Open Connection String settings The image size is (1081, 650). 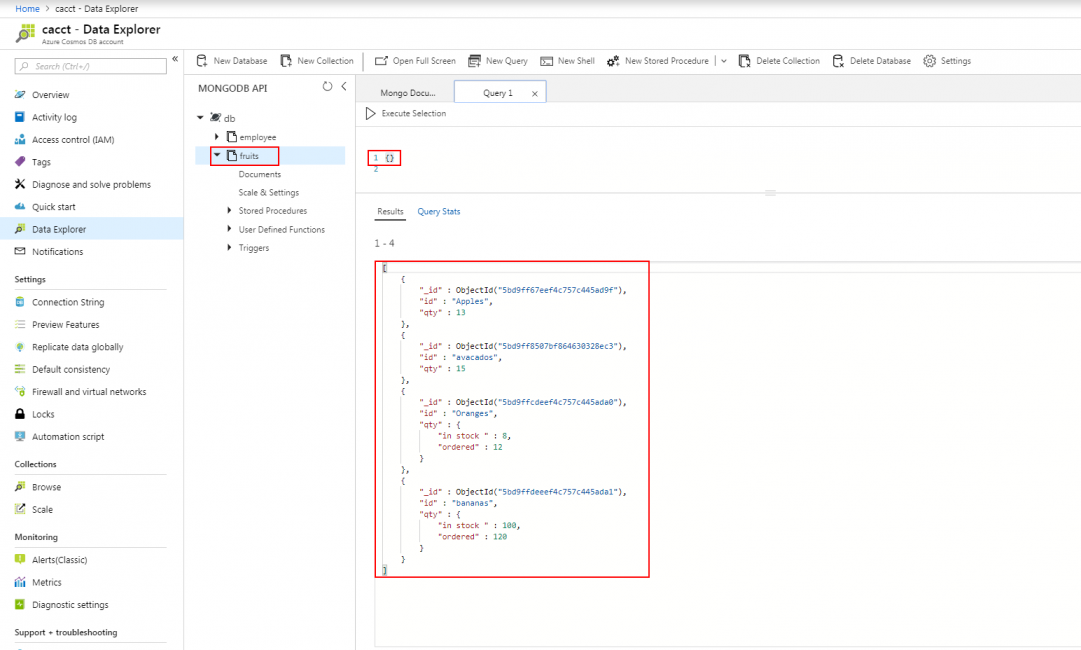pyautogui.click(x=68, y=302)
